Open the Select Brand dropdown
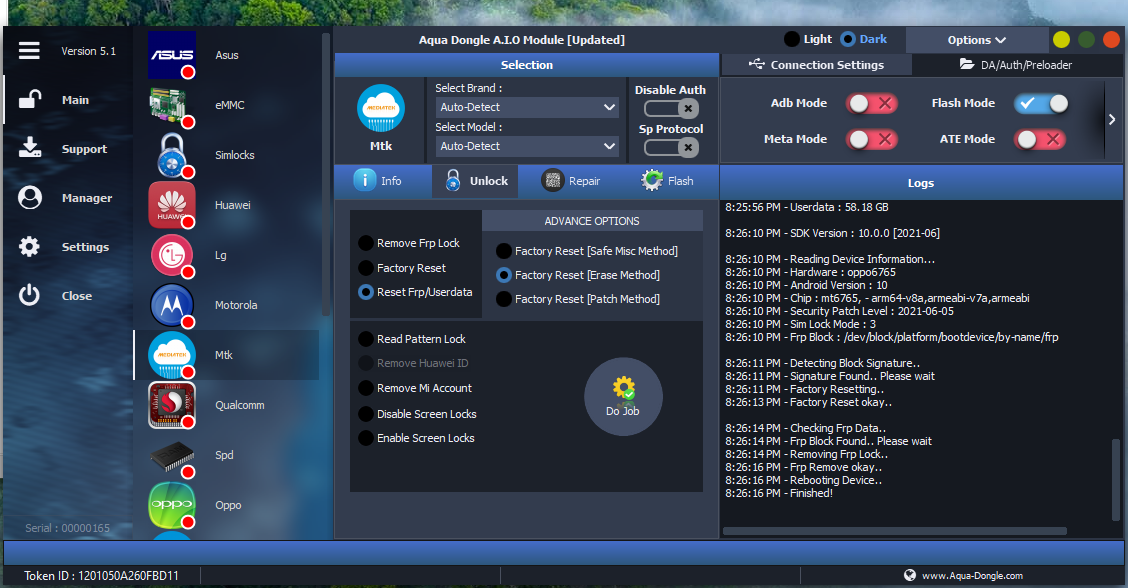1128x588 pixels. tap(527, 107)
